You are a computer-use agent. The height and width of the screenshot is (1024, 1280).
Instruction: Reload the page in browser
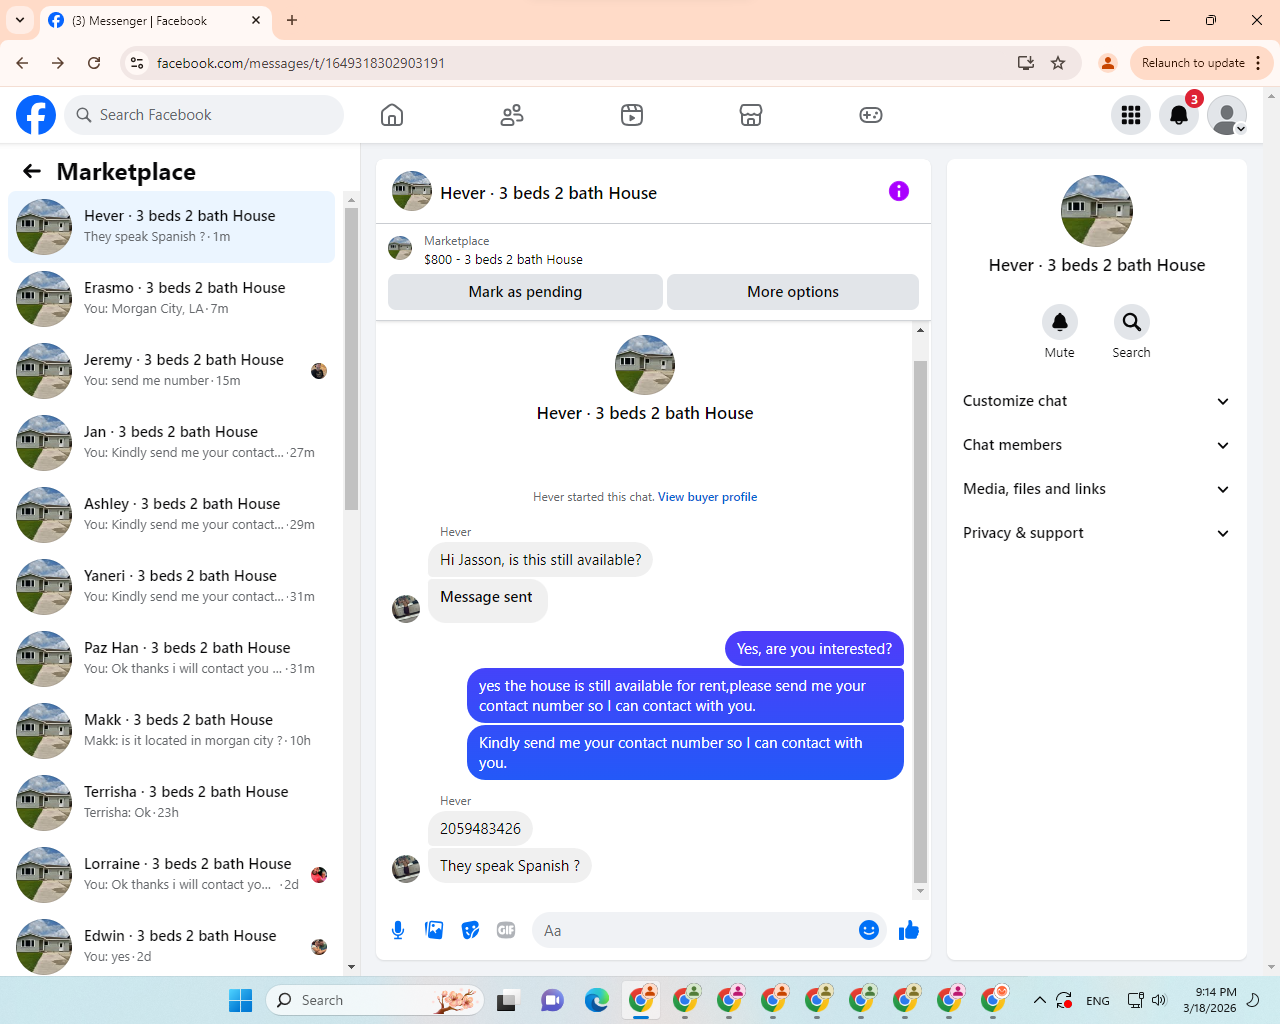pyautogui.click(x=94, y=63)
